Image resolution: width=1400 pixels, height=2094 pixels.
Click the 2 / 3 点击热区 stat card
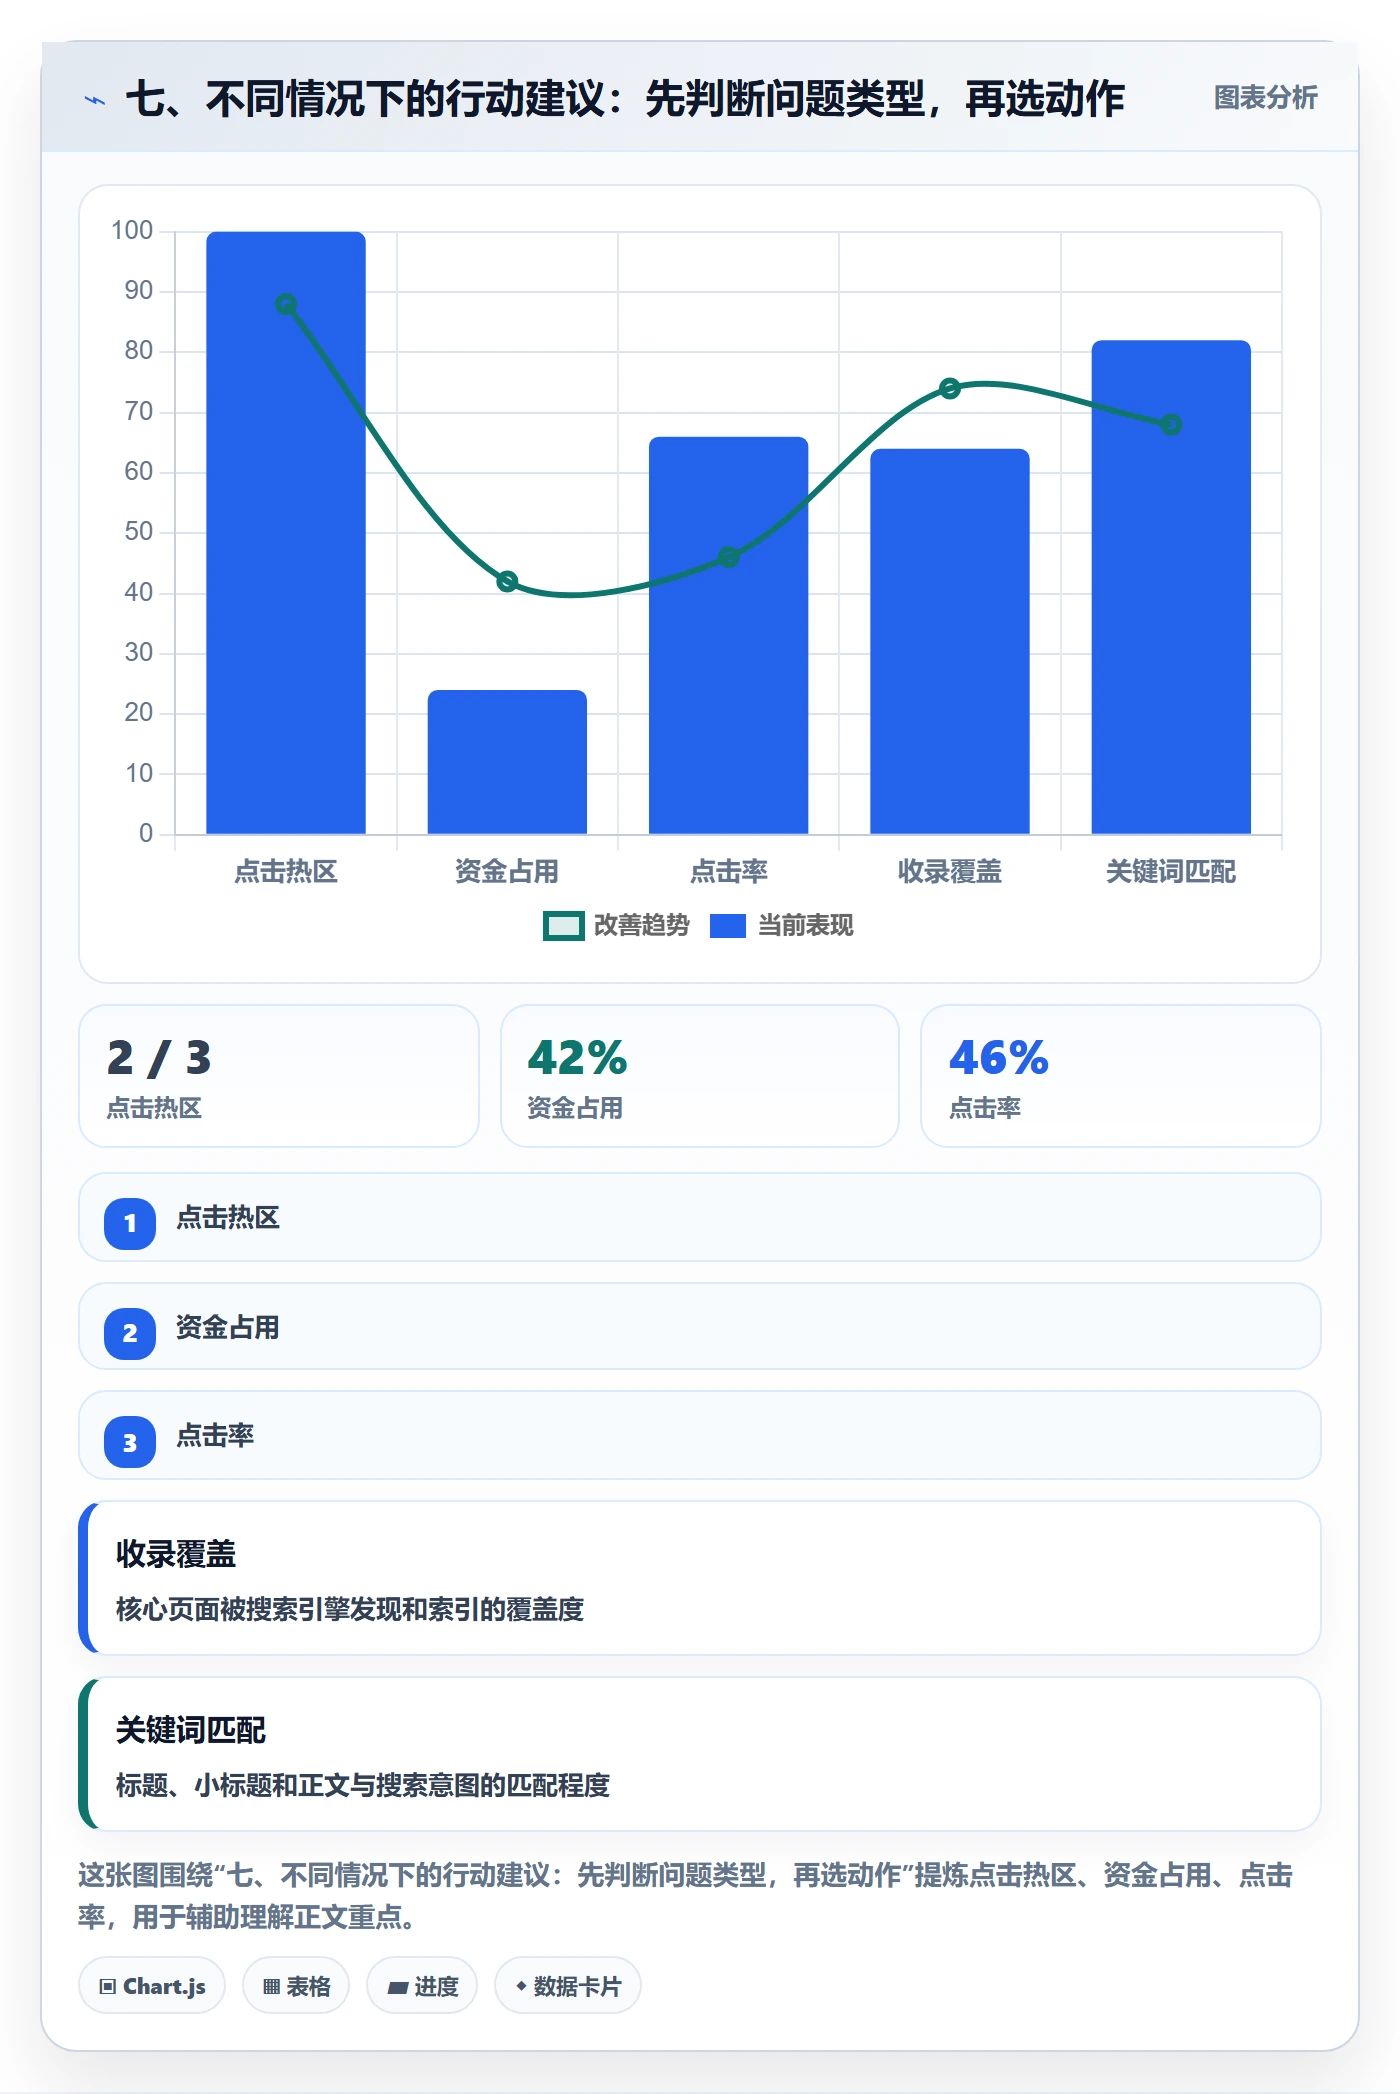coord(279,1076)
